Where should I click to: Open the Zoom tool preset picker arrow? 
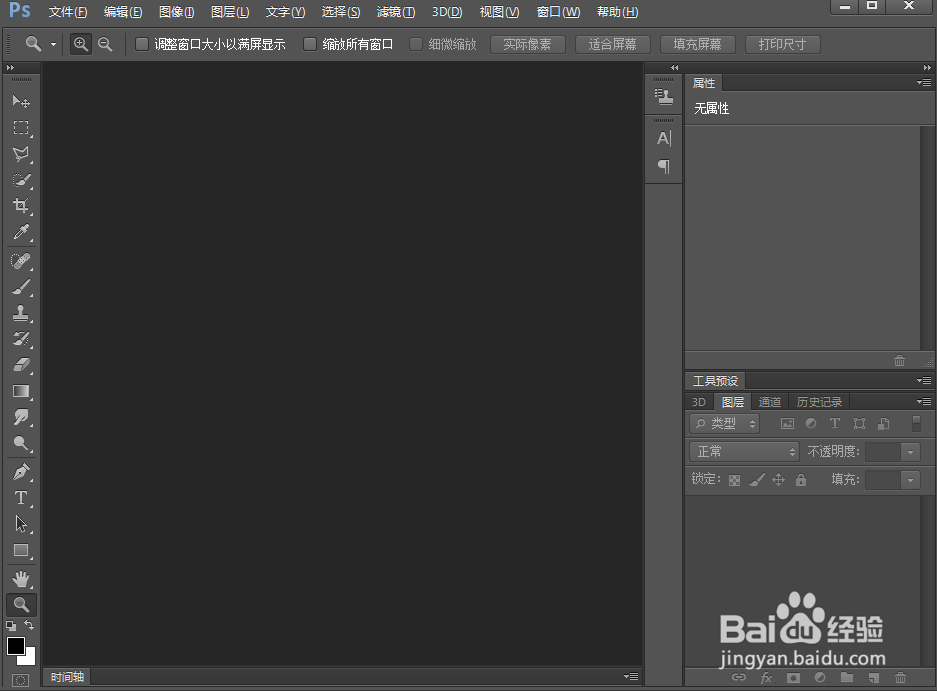tap(53, 44)
